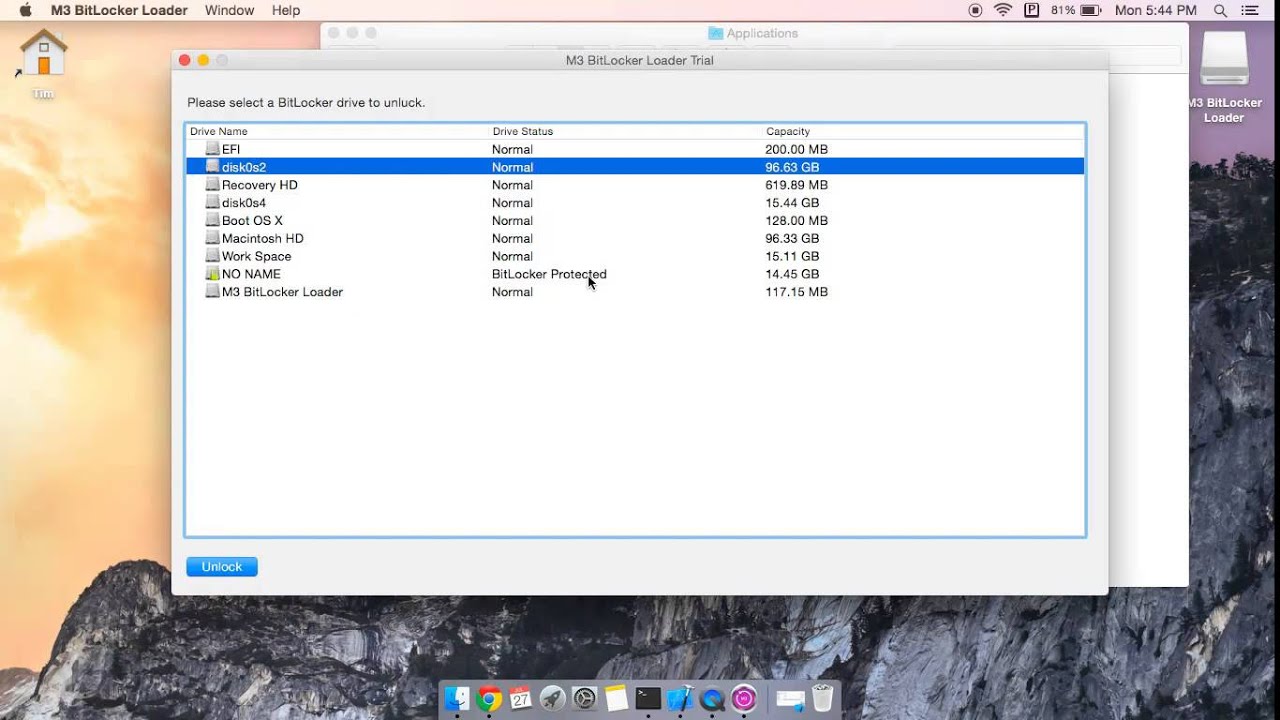The width and height of the screenshot is (1280, 720).
Task: Sort by the Capacity column header
Action: pos(788,131)
